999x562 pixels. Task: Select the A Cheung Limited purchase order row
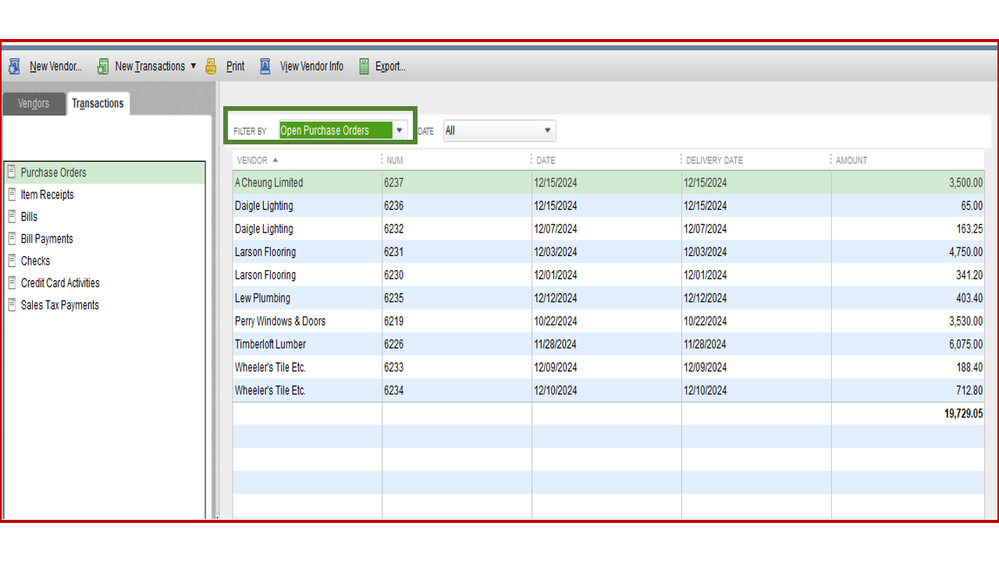(269, 183)
